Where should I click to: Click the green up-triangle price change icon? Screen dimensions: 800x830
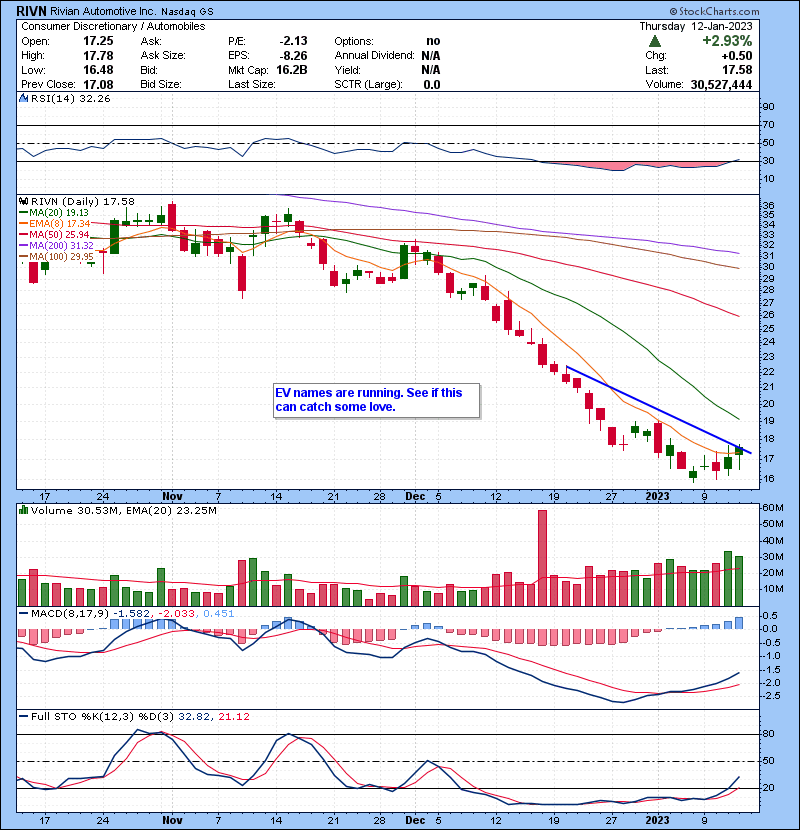[655, 41]
